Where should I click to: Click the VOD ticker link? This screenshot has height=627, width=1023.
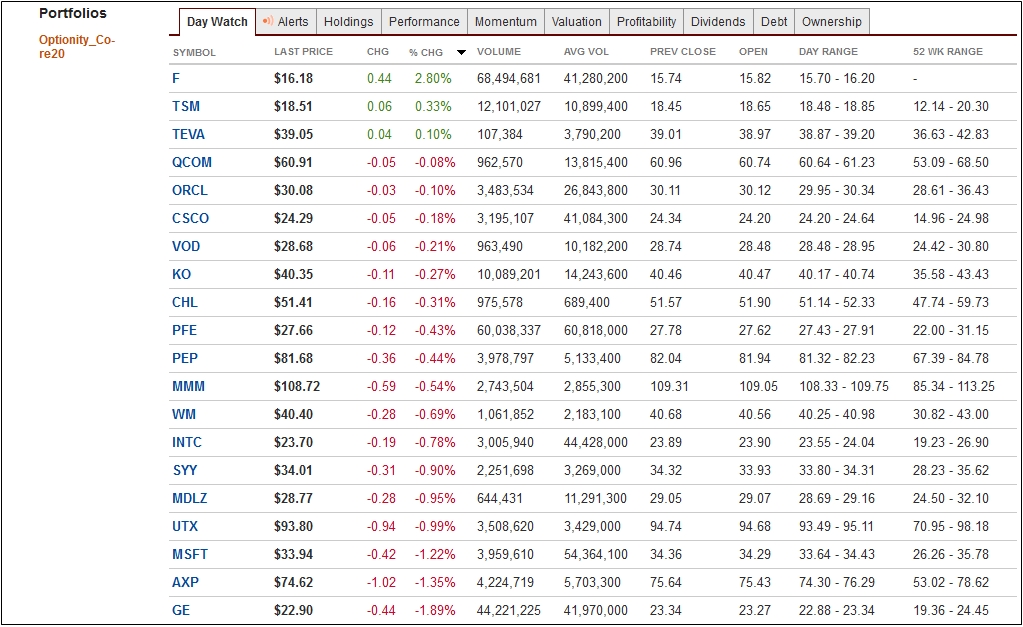pos(186,247)
